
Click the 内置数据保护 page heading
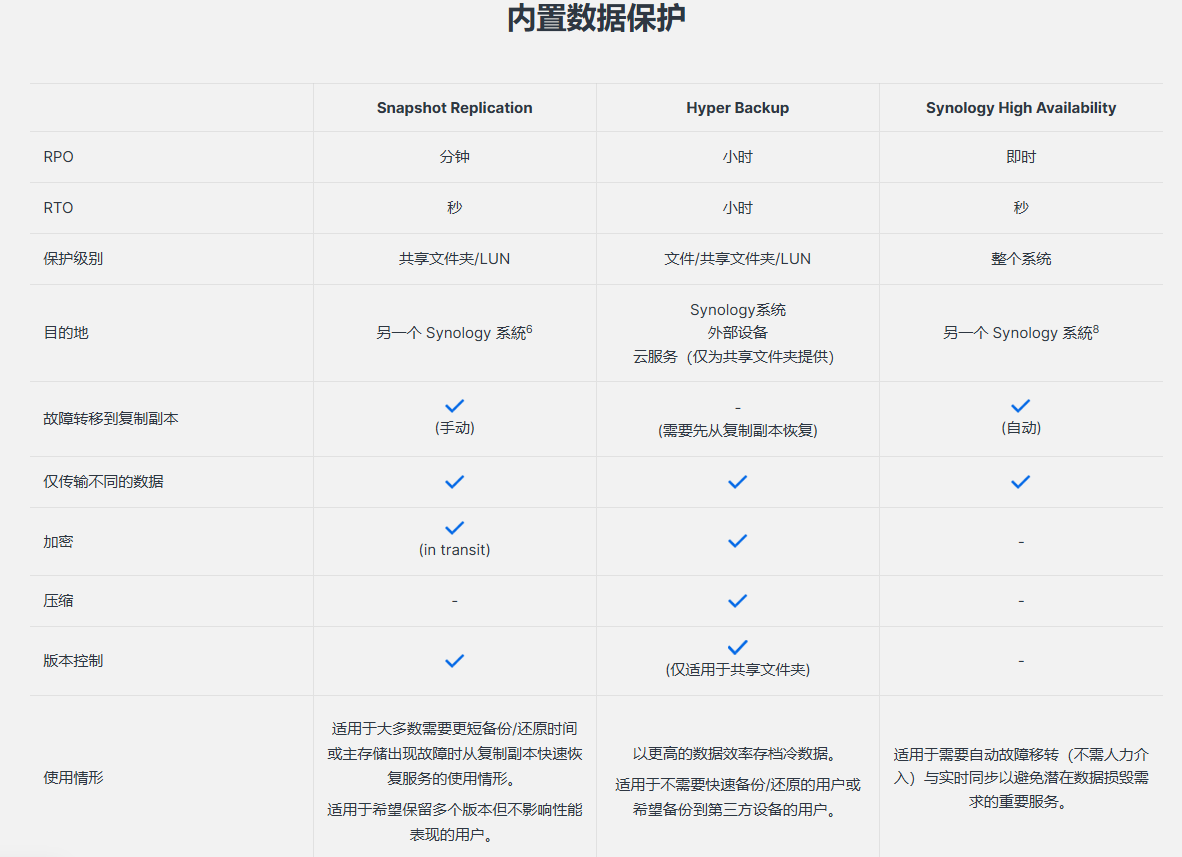coord(596,18)
